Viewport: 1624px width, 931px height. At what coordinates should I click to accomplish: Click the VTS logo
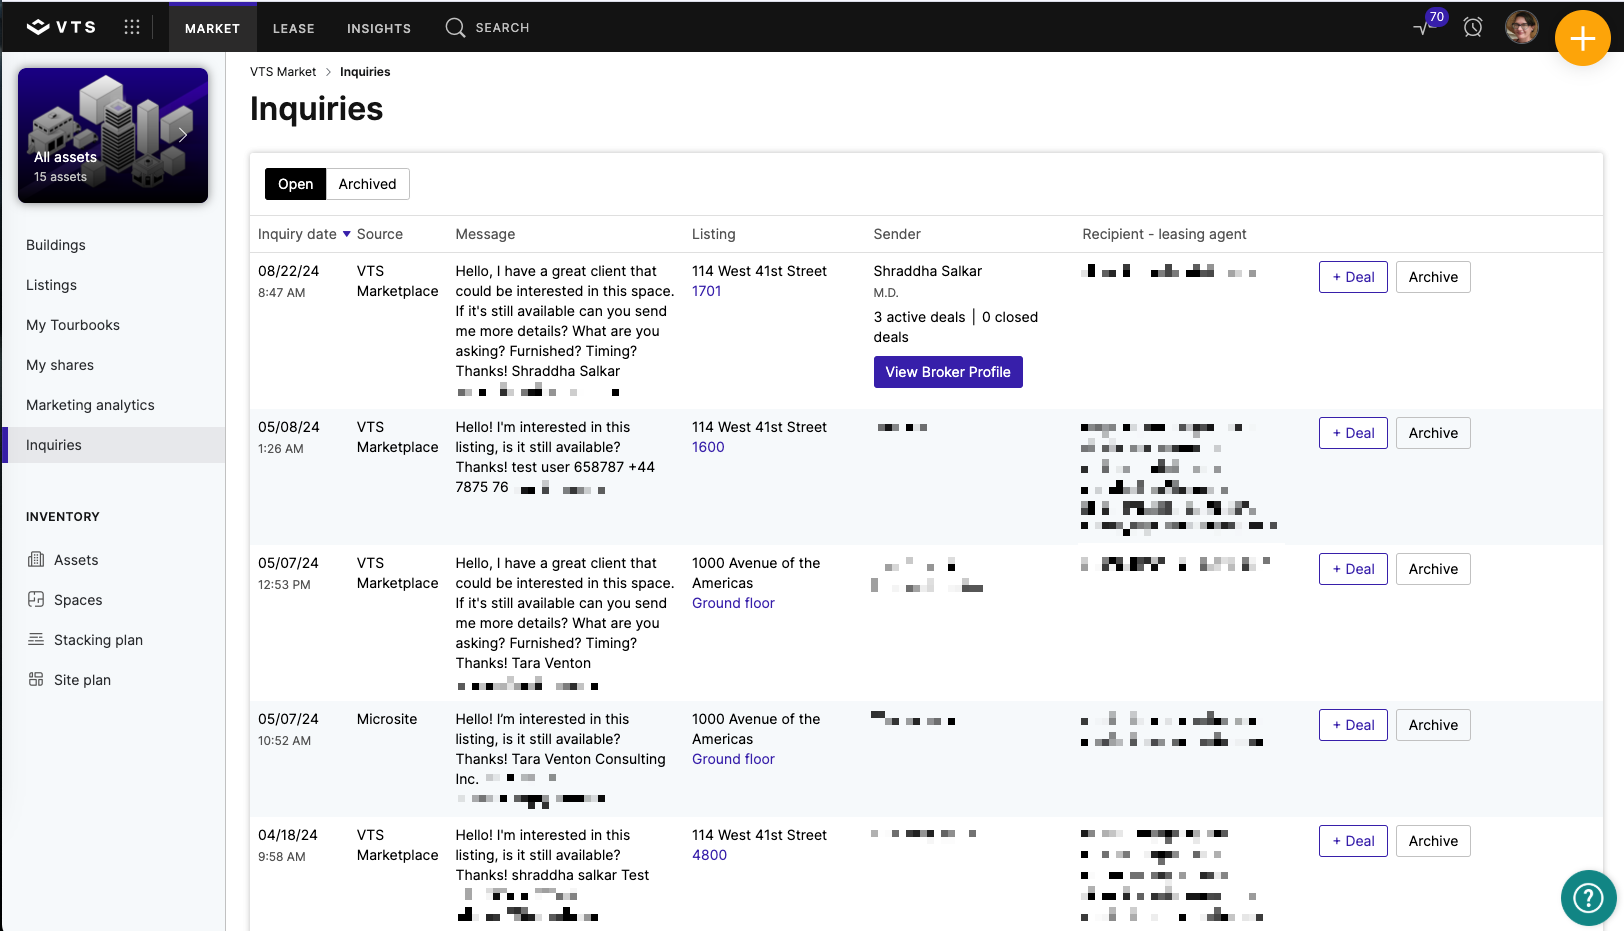61,27
